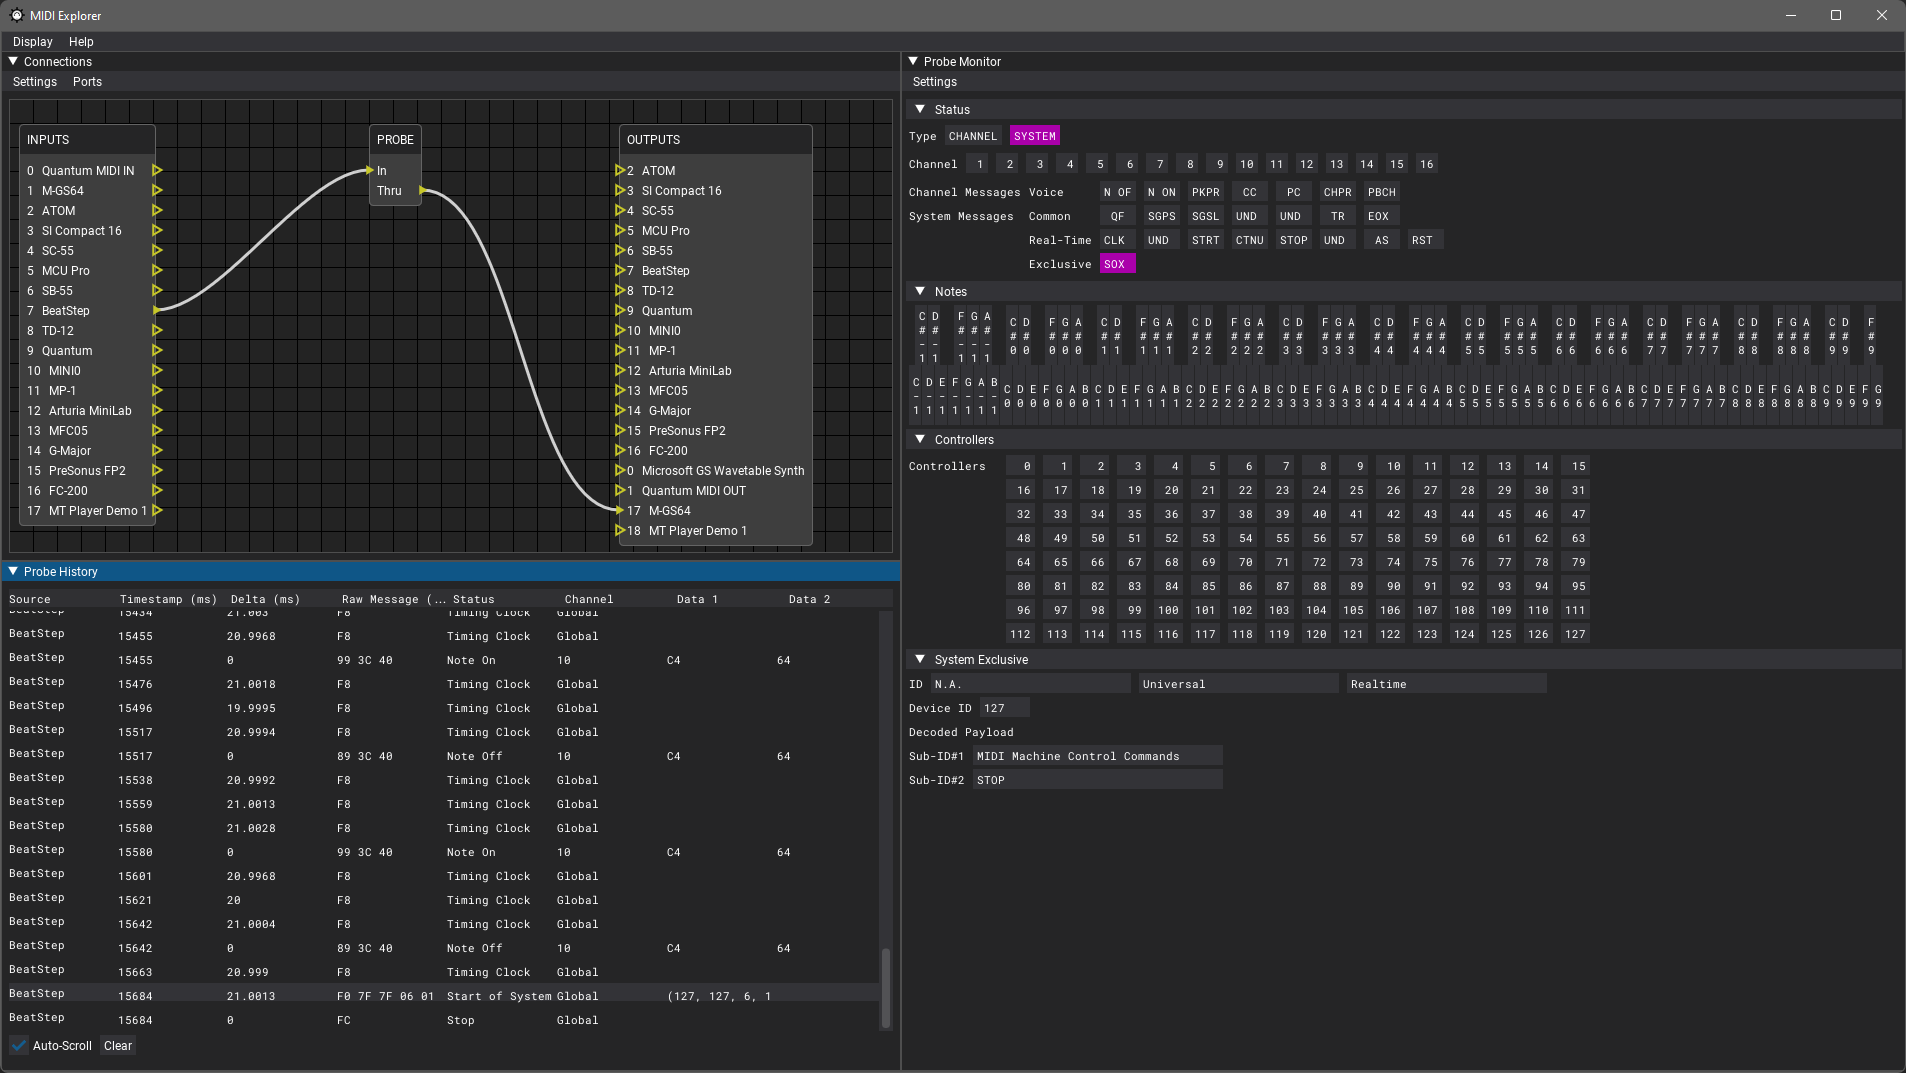The image size is (1906, 1073).
Task: Disable the Auto-Scroll checkbox
Action: [x=18, y=1045]
